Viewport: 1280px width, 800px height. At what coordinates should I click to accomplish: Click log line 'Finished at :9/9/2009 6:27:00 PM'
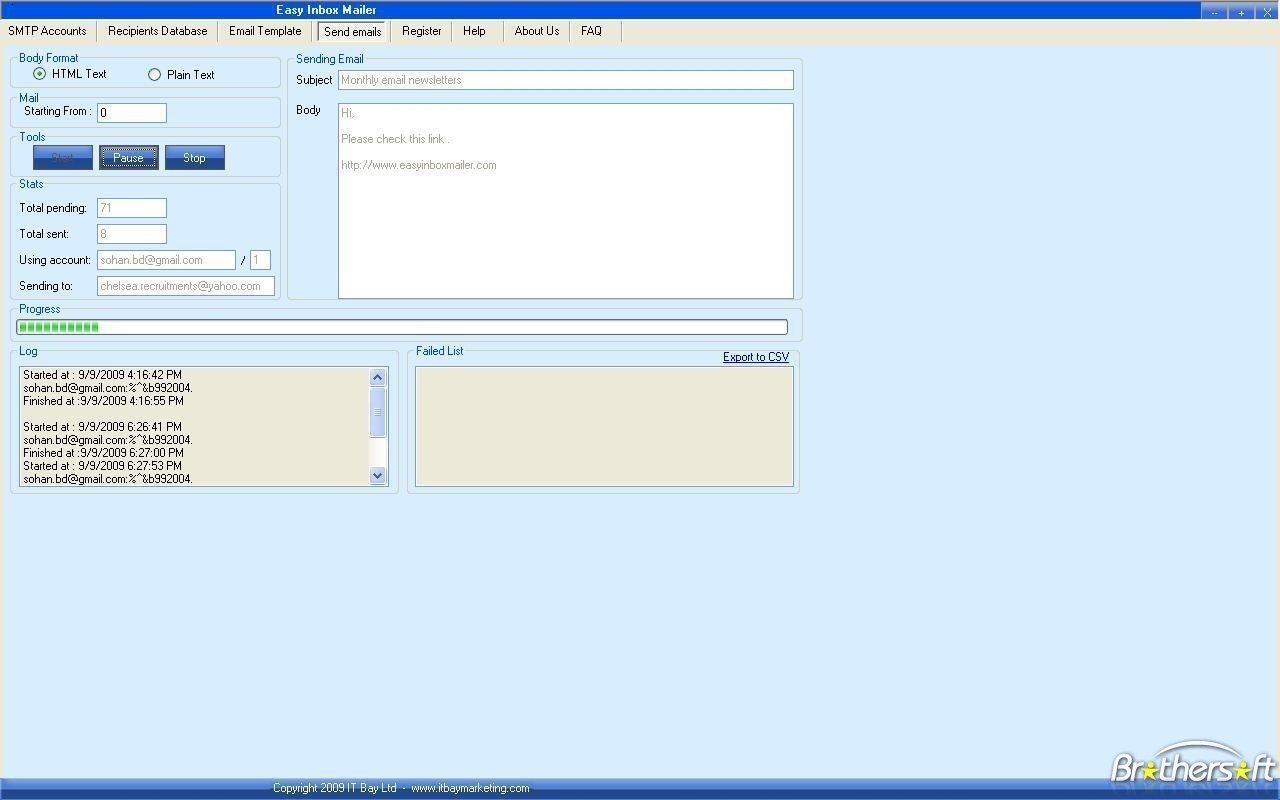point(104,453)
